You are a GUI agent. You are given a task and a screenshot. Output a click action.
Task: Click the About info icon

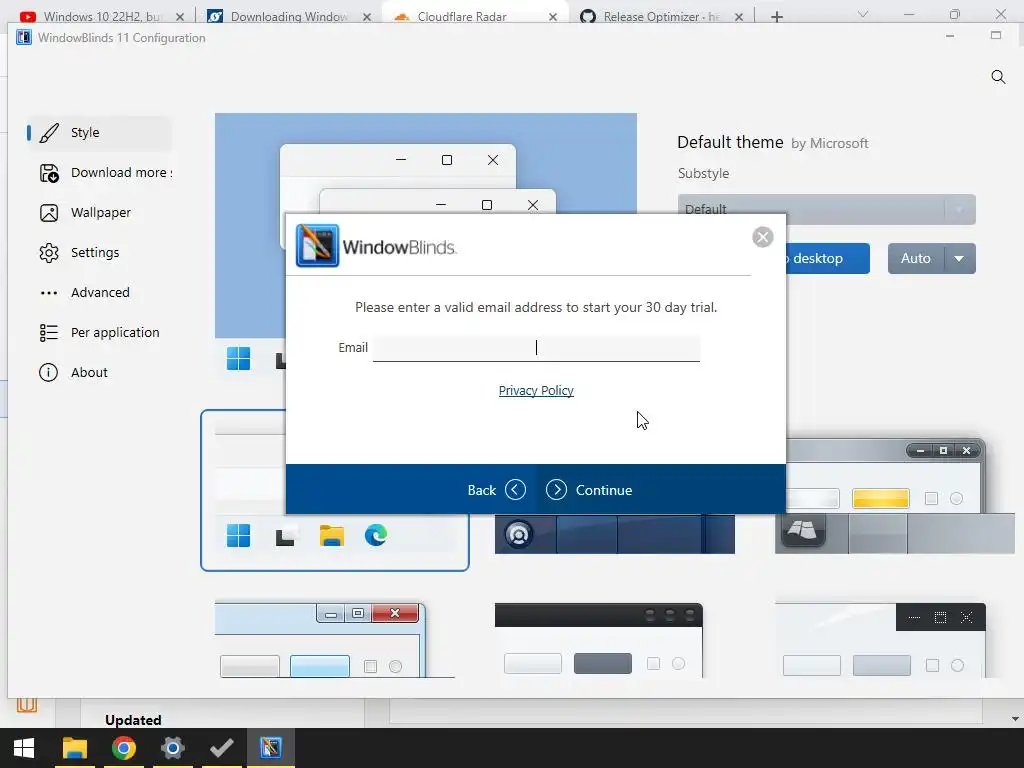pos(48,372)
